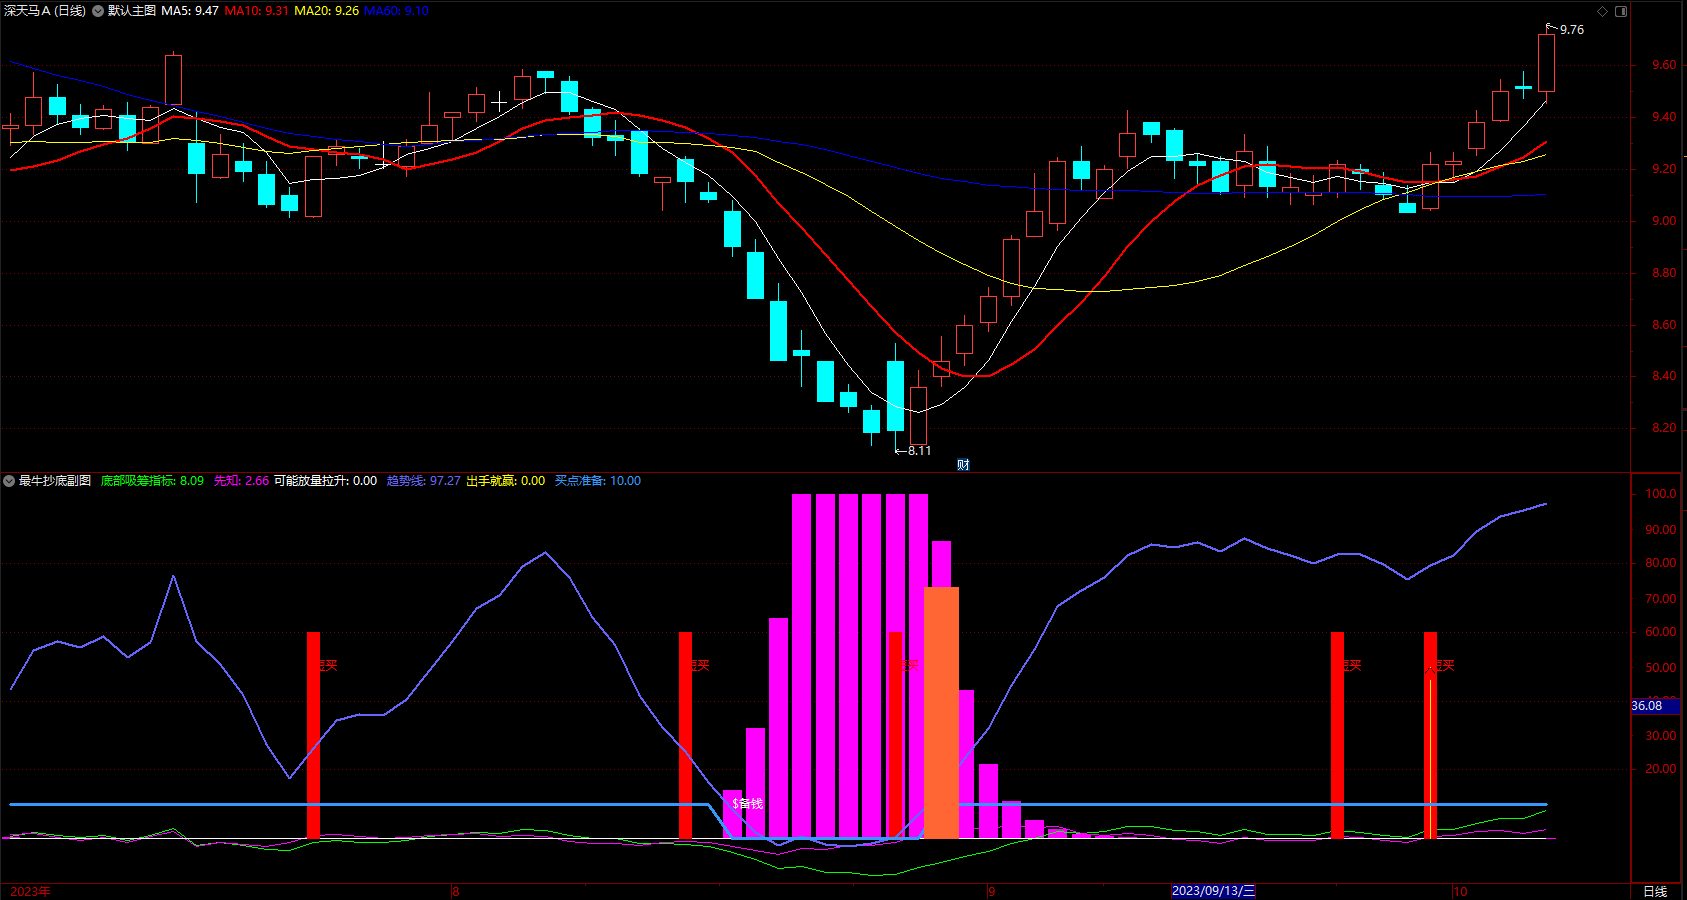Click the last red candlestick near 9.76
Image resolution: width=1687 pixels, height=900 pixels.
1546,63
